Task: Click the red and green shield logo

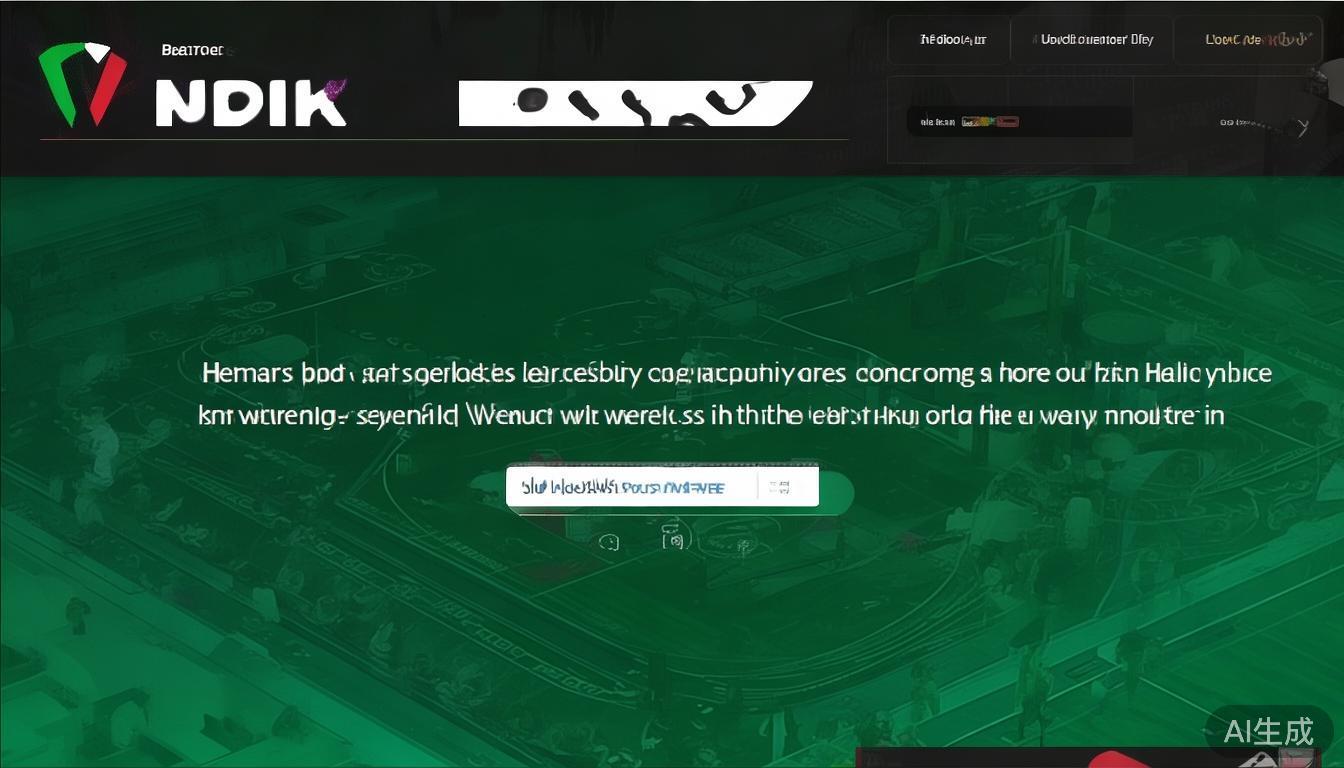Action: click(83, 84)
